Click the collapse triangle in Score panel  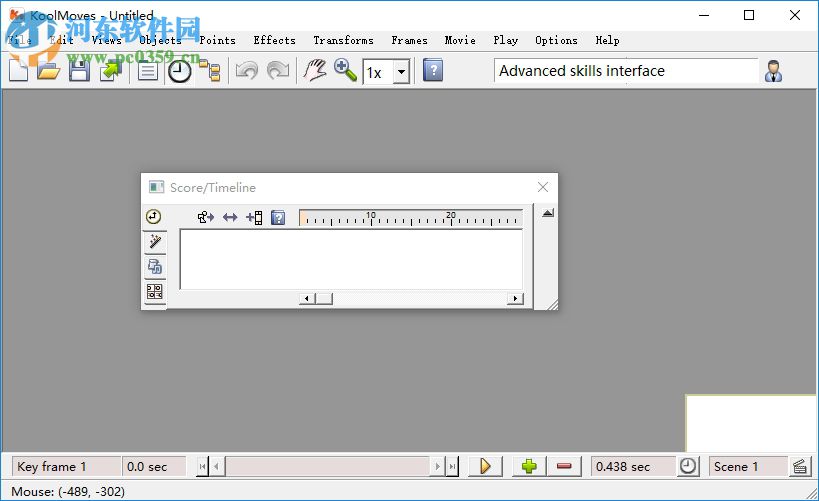547,213
